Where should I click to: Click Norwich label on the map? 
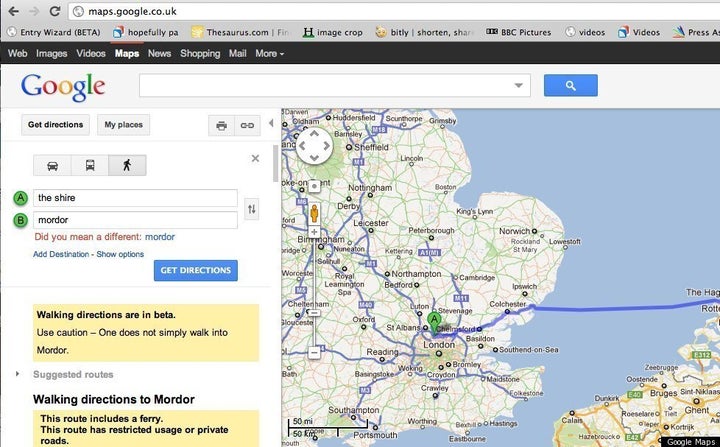515,231
